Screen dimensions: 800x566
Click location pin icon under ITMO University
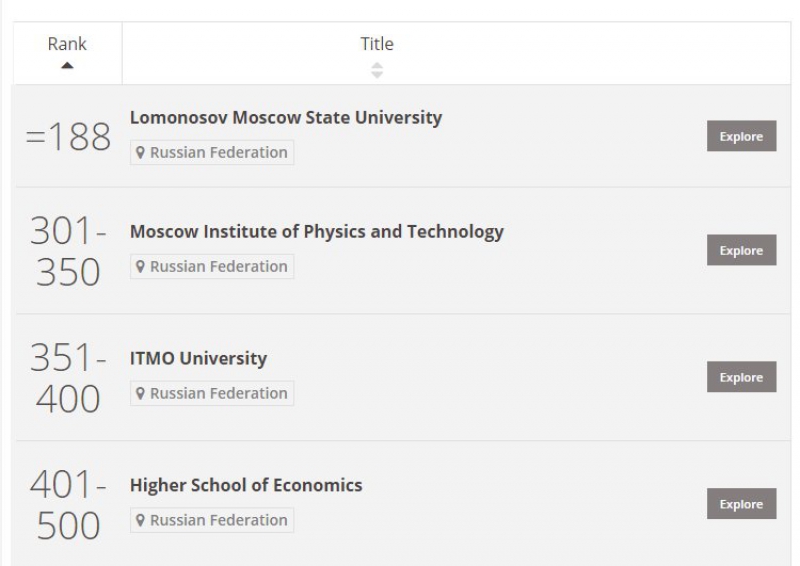tap(141, 394)
